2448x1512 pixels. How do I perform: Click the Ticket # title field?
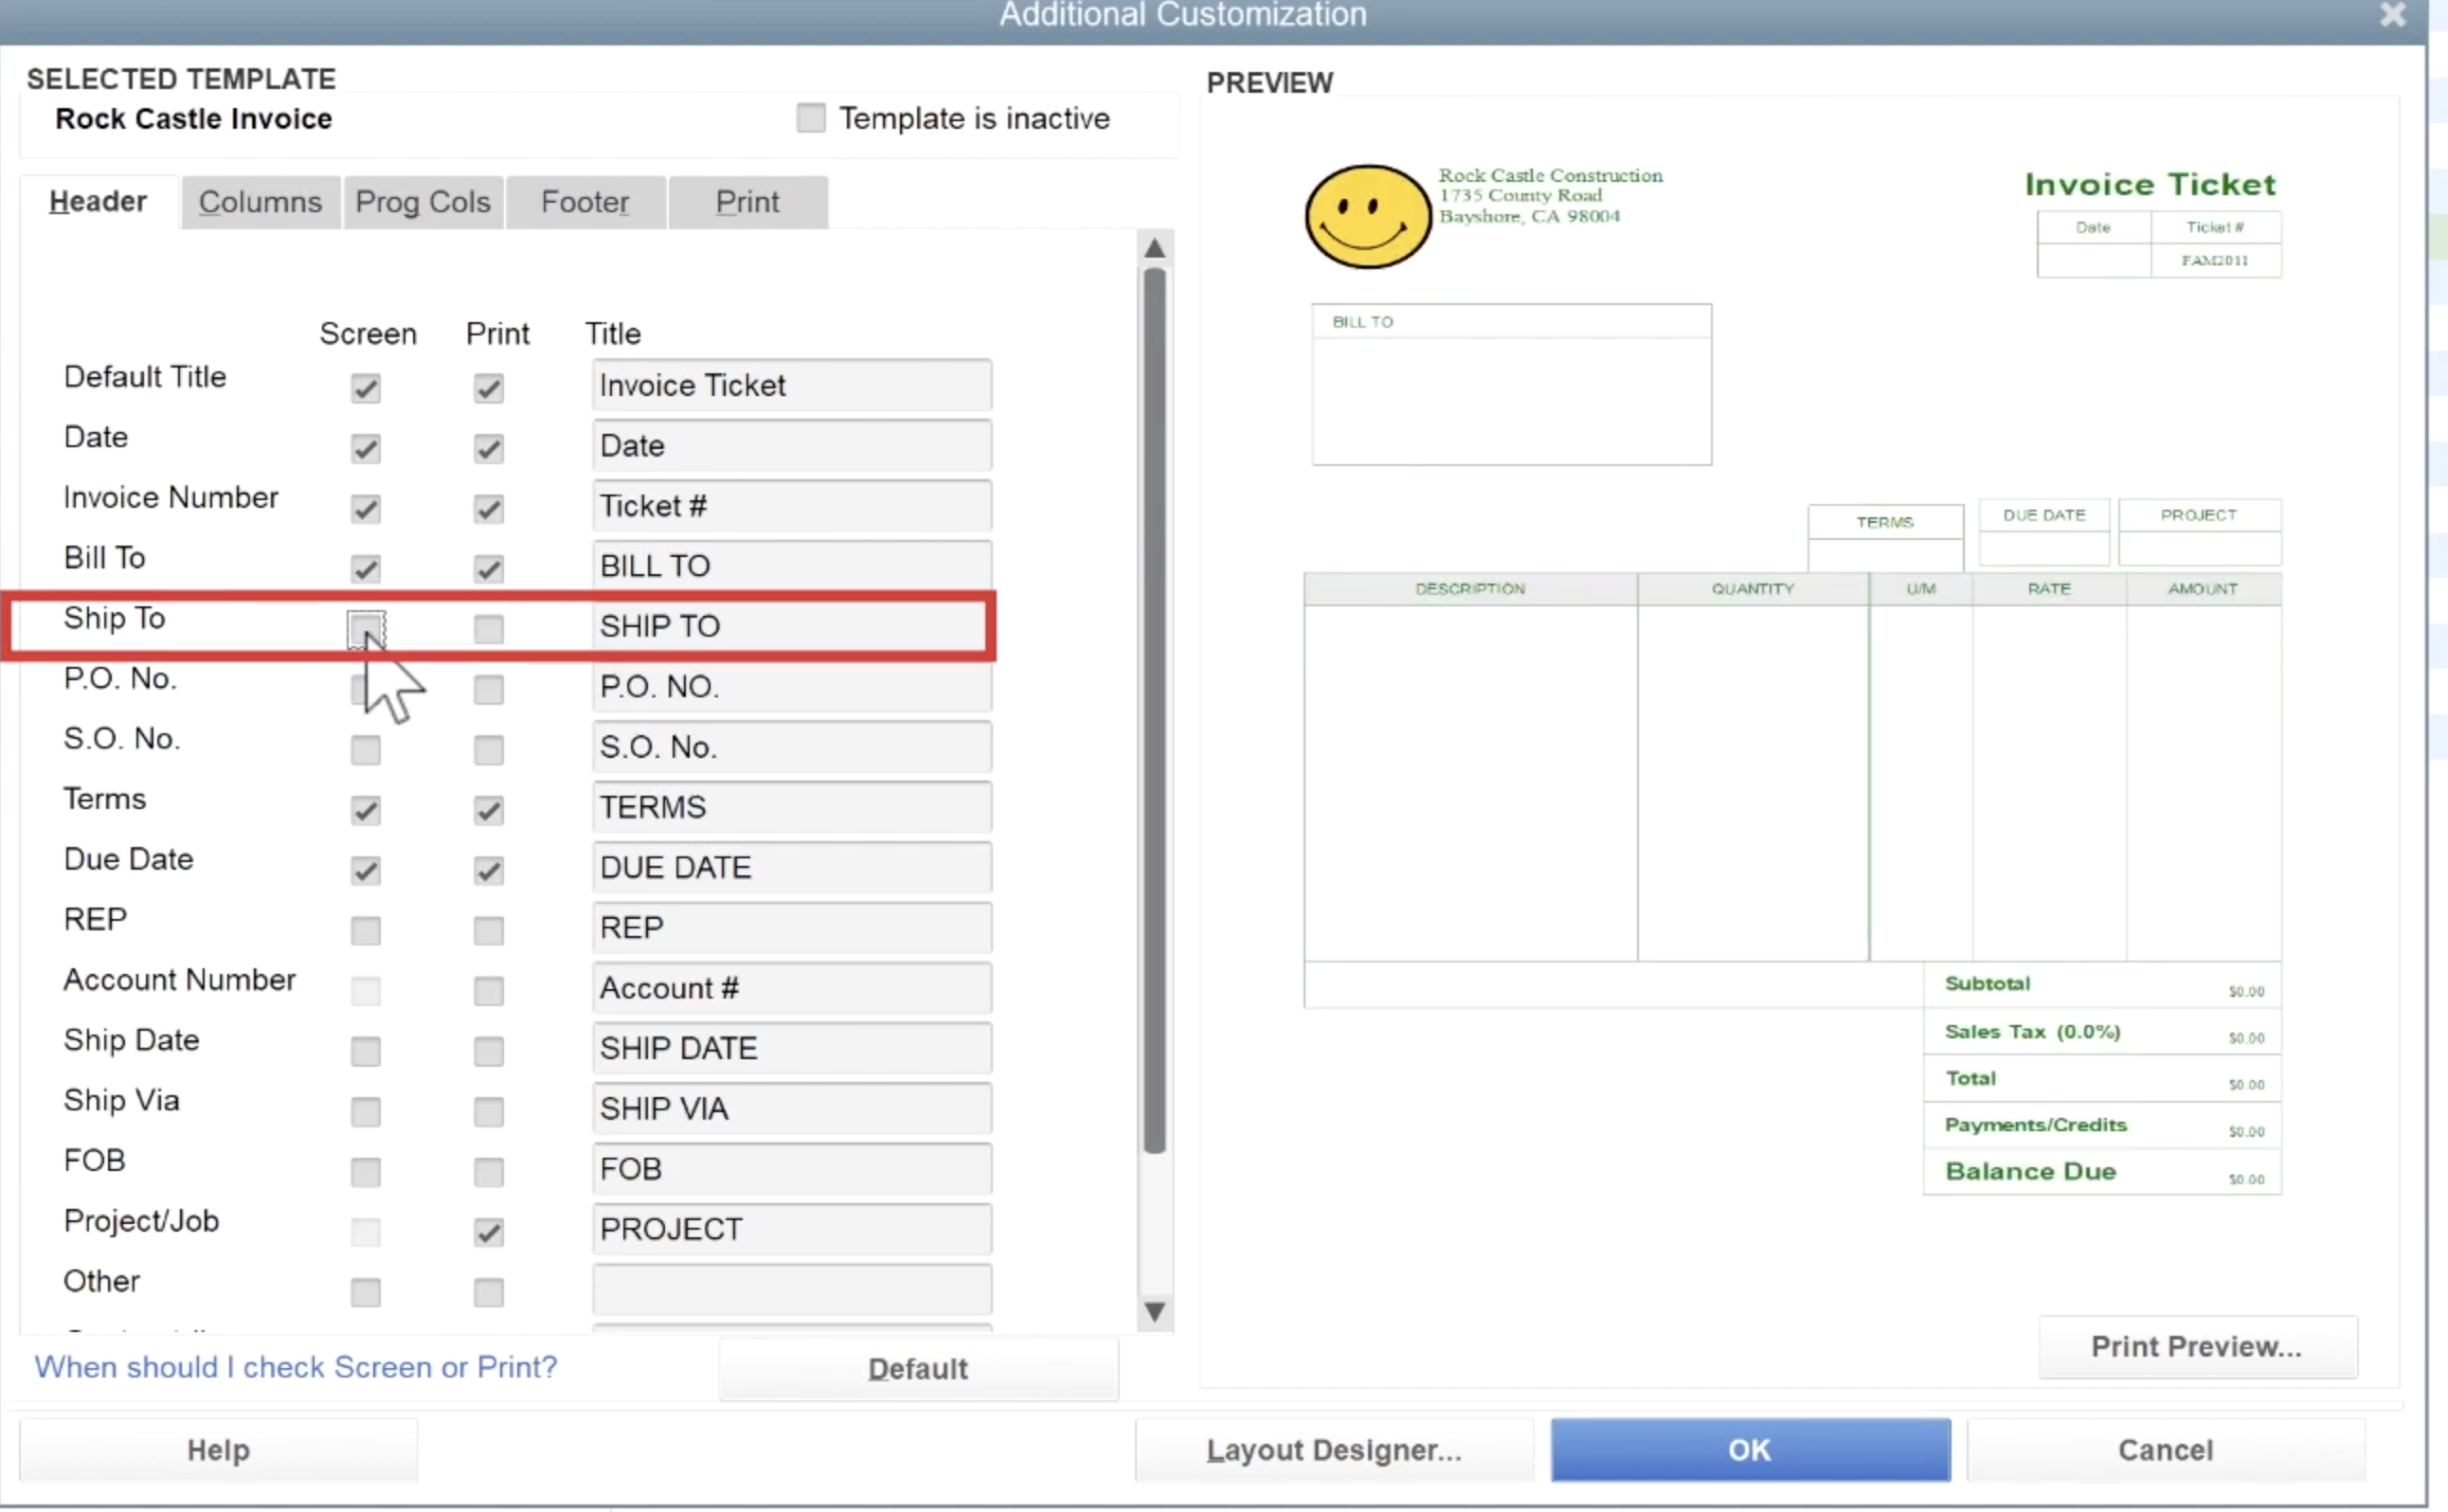[x=792, y=506]
